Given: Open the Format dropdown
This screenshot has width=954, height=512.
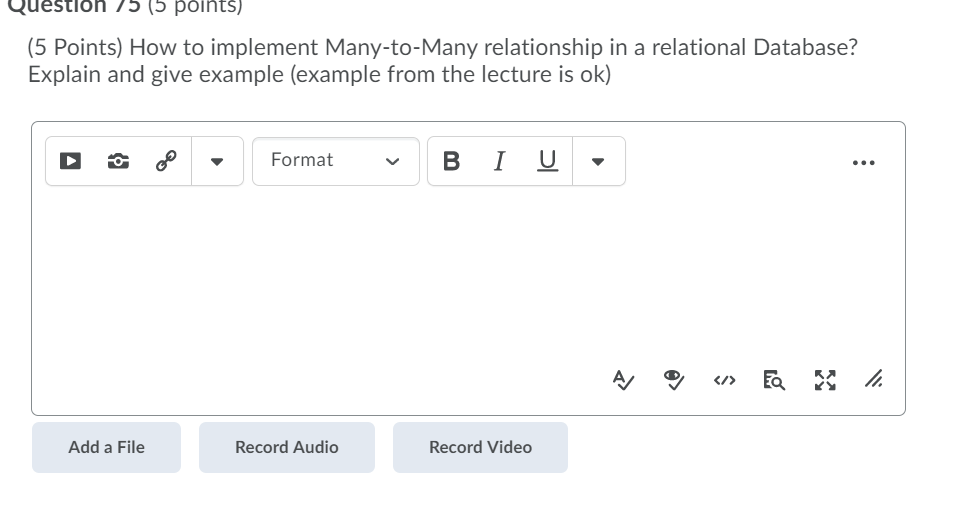Looking at the screenshot, I should coord(336,161).
